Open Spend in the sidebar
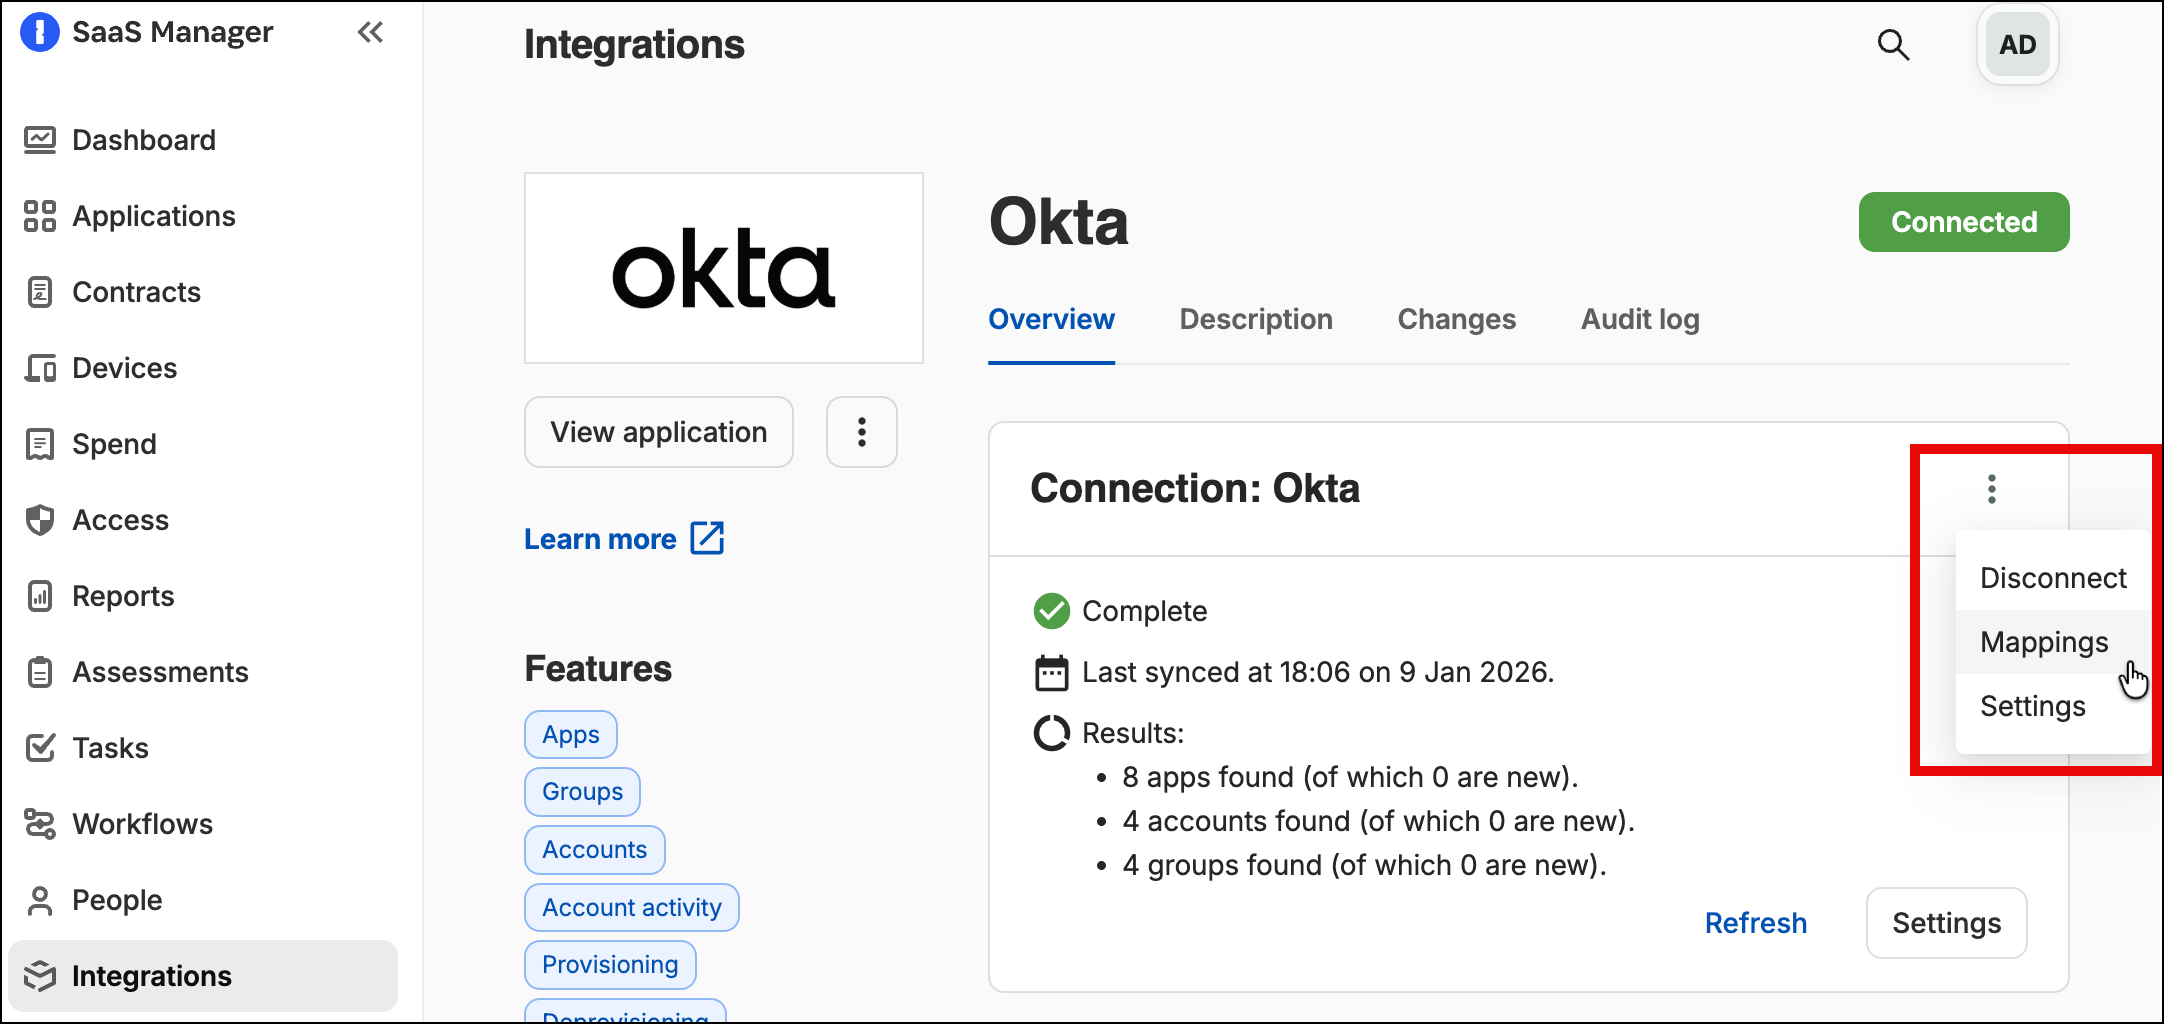Screen dimensions: 2164x1024 203,444
